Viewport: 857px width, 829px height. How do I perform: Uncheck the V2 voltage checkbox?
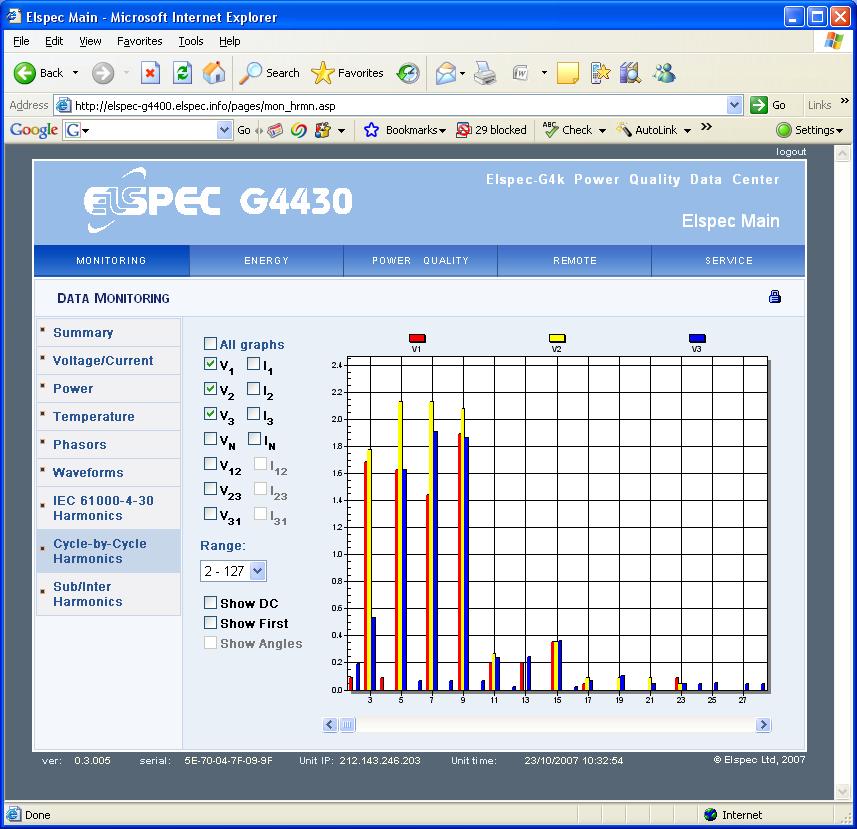(210, 389)
